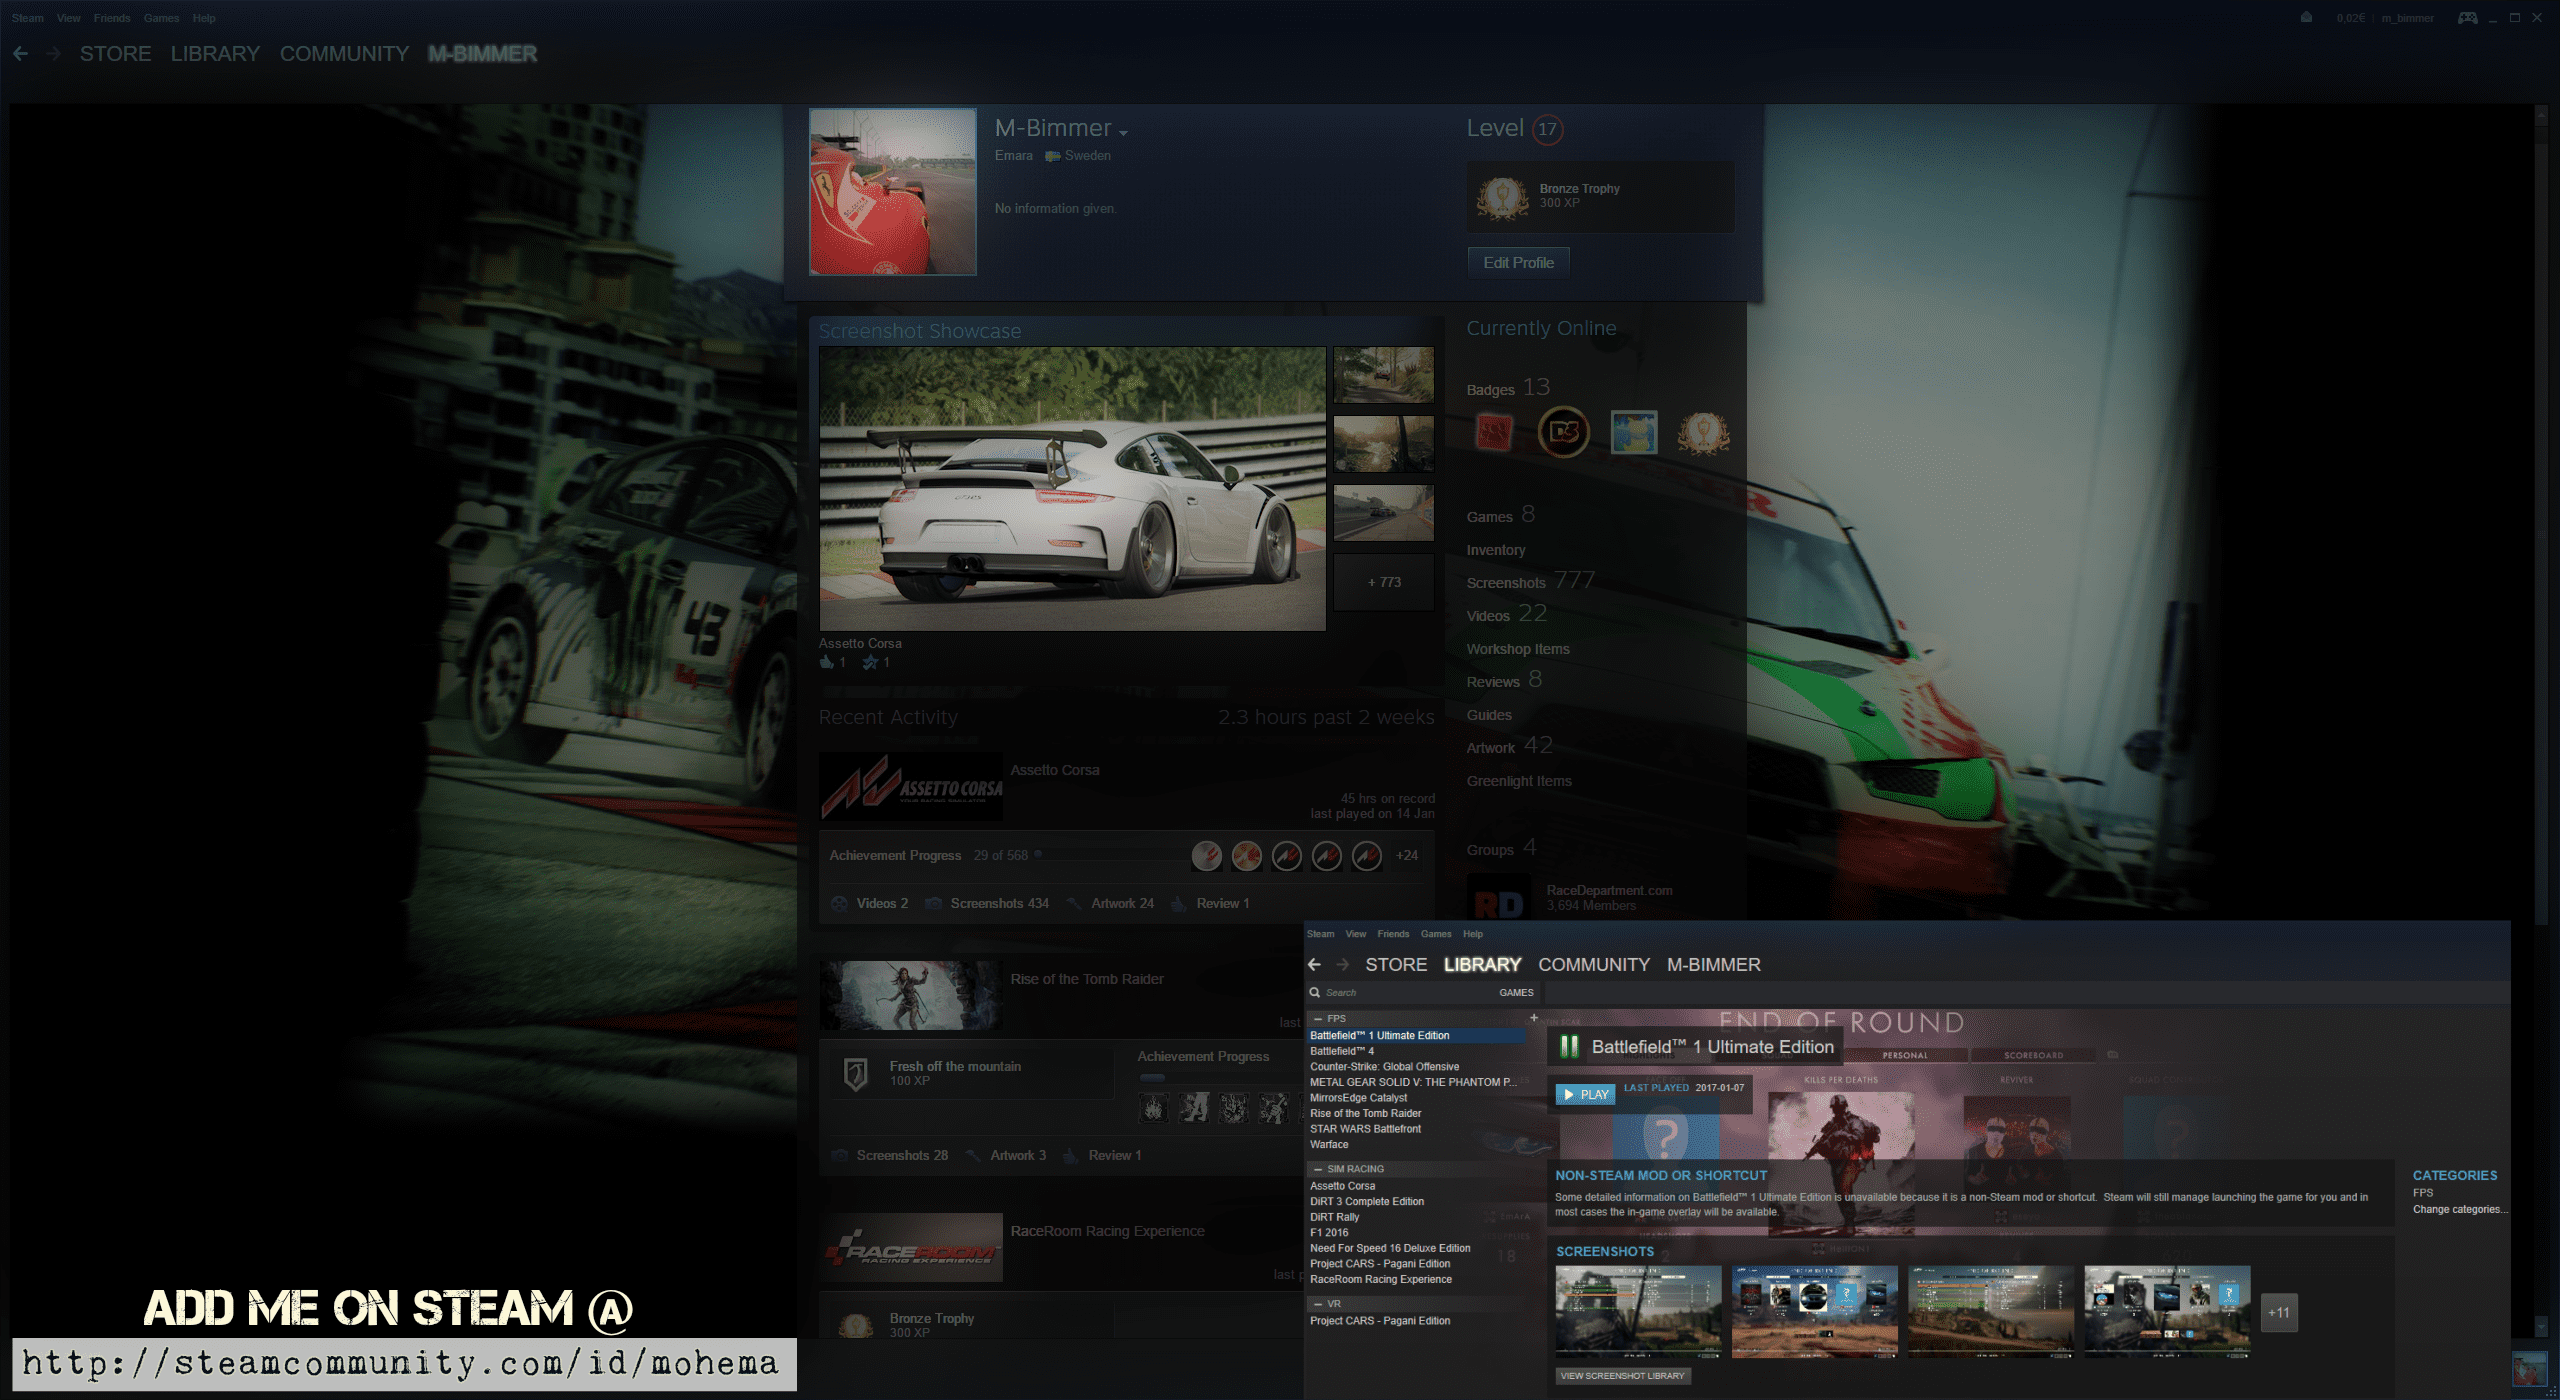Open the Rise of the Tomb Raider game image
The height and width of the screenshot is (1400, 2560).
coord(911,995)
